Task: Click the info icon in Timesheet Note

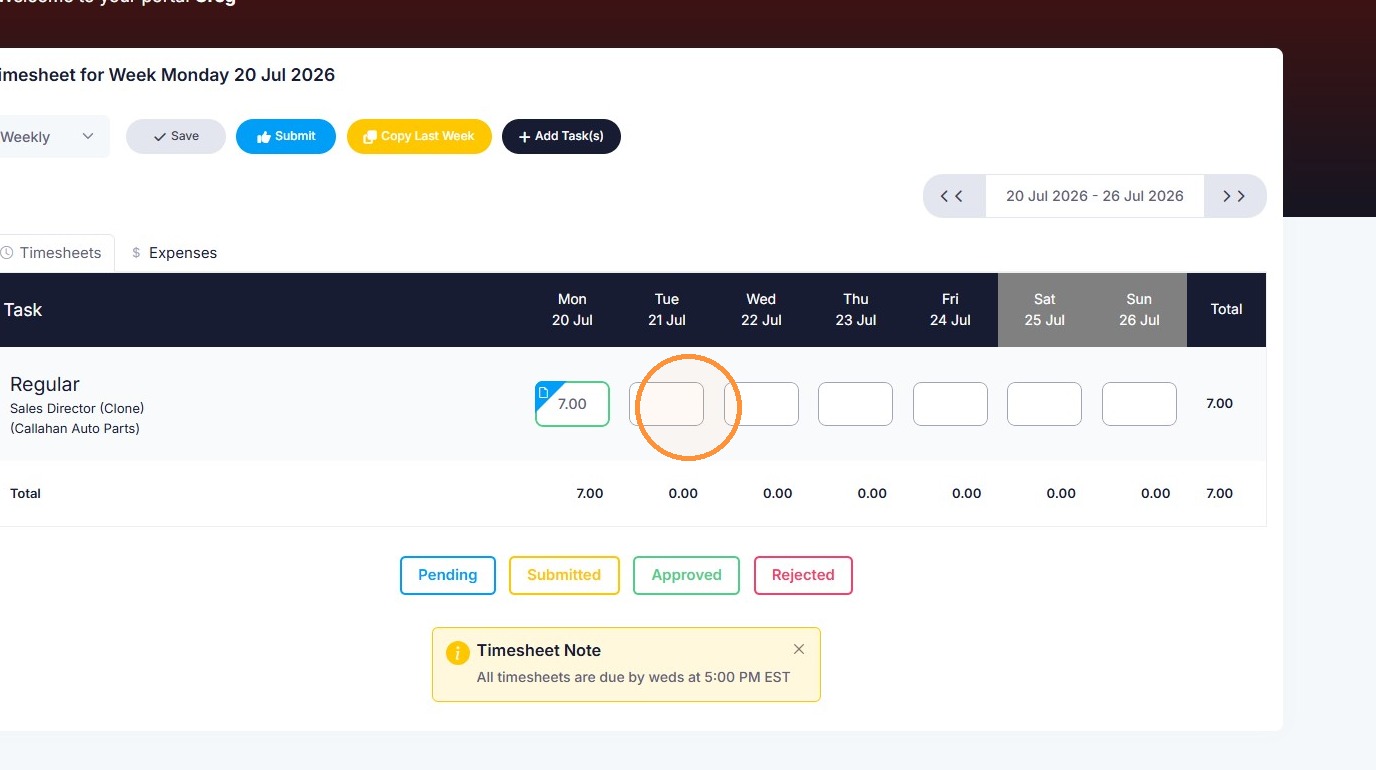Action: coord(457,653)
